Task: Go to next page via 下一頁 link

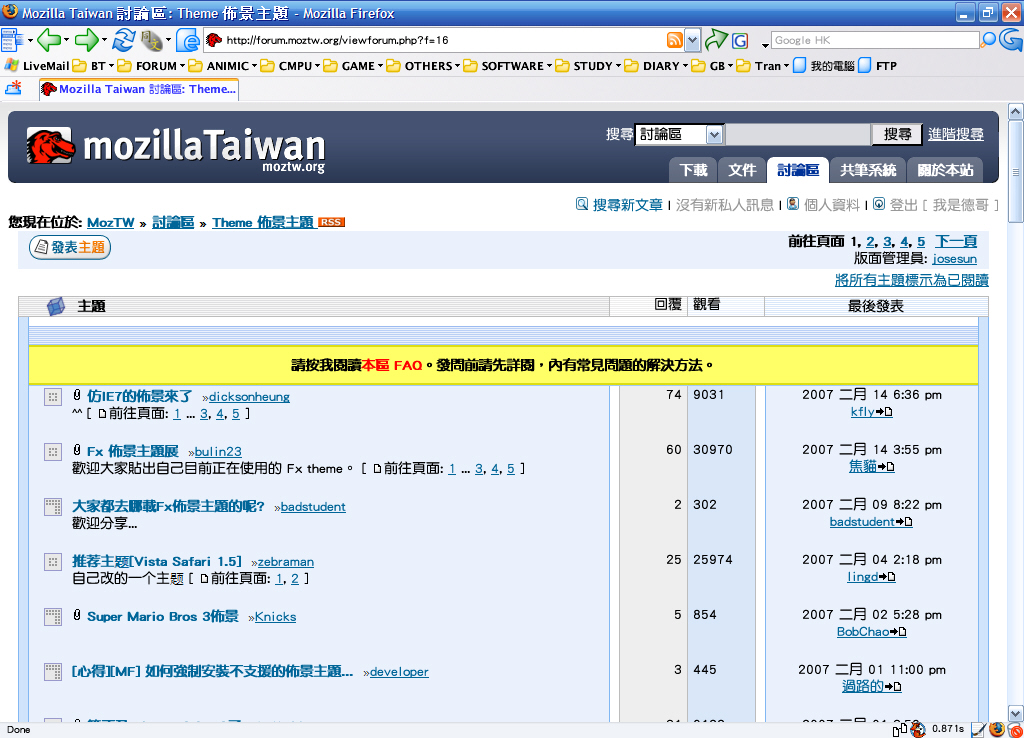Action: [x=955, y=242]
